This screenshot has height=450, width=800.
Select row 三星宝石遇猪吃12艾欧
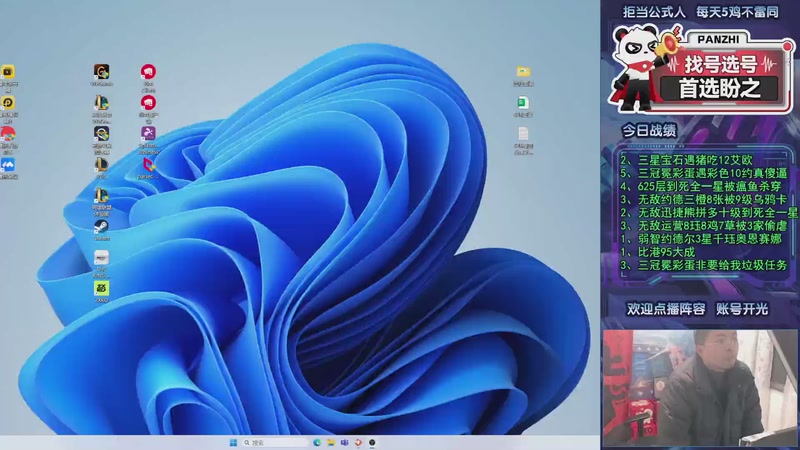[x=687, y=160]
